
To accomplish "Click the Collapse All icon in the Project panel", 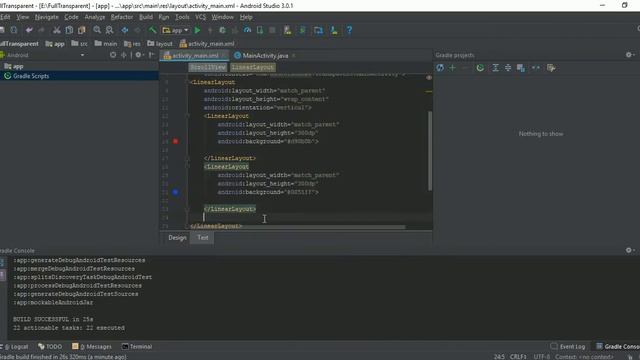I will tap(124, 55).
